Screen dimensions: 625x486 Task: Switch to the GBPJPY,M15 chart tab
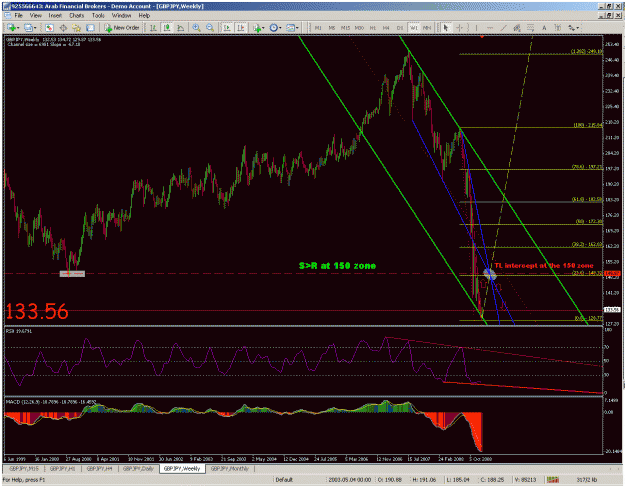point(24,468)
